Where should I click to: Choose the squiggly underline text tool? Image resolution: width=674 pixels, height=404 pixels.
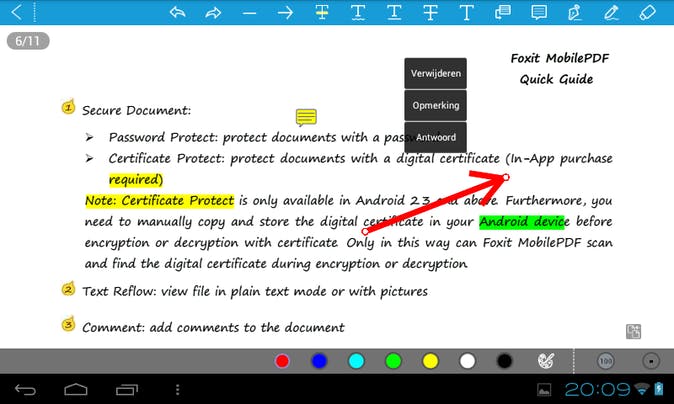[358, 12]
